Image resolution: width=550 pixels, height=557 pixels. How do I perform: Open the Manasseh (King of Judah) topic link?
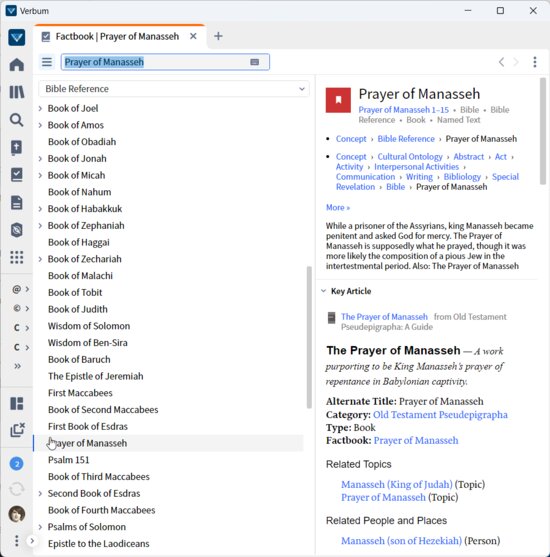[397, 484]
